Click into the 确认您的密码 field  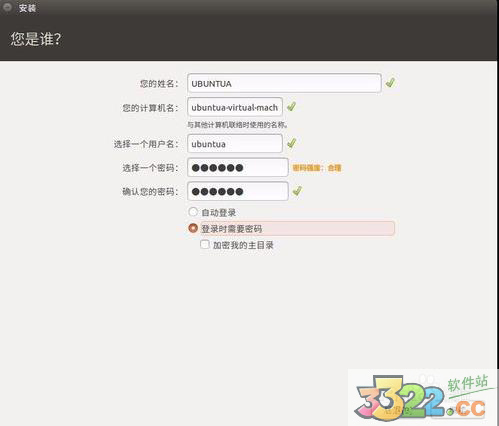click(x=238, y=191)
